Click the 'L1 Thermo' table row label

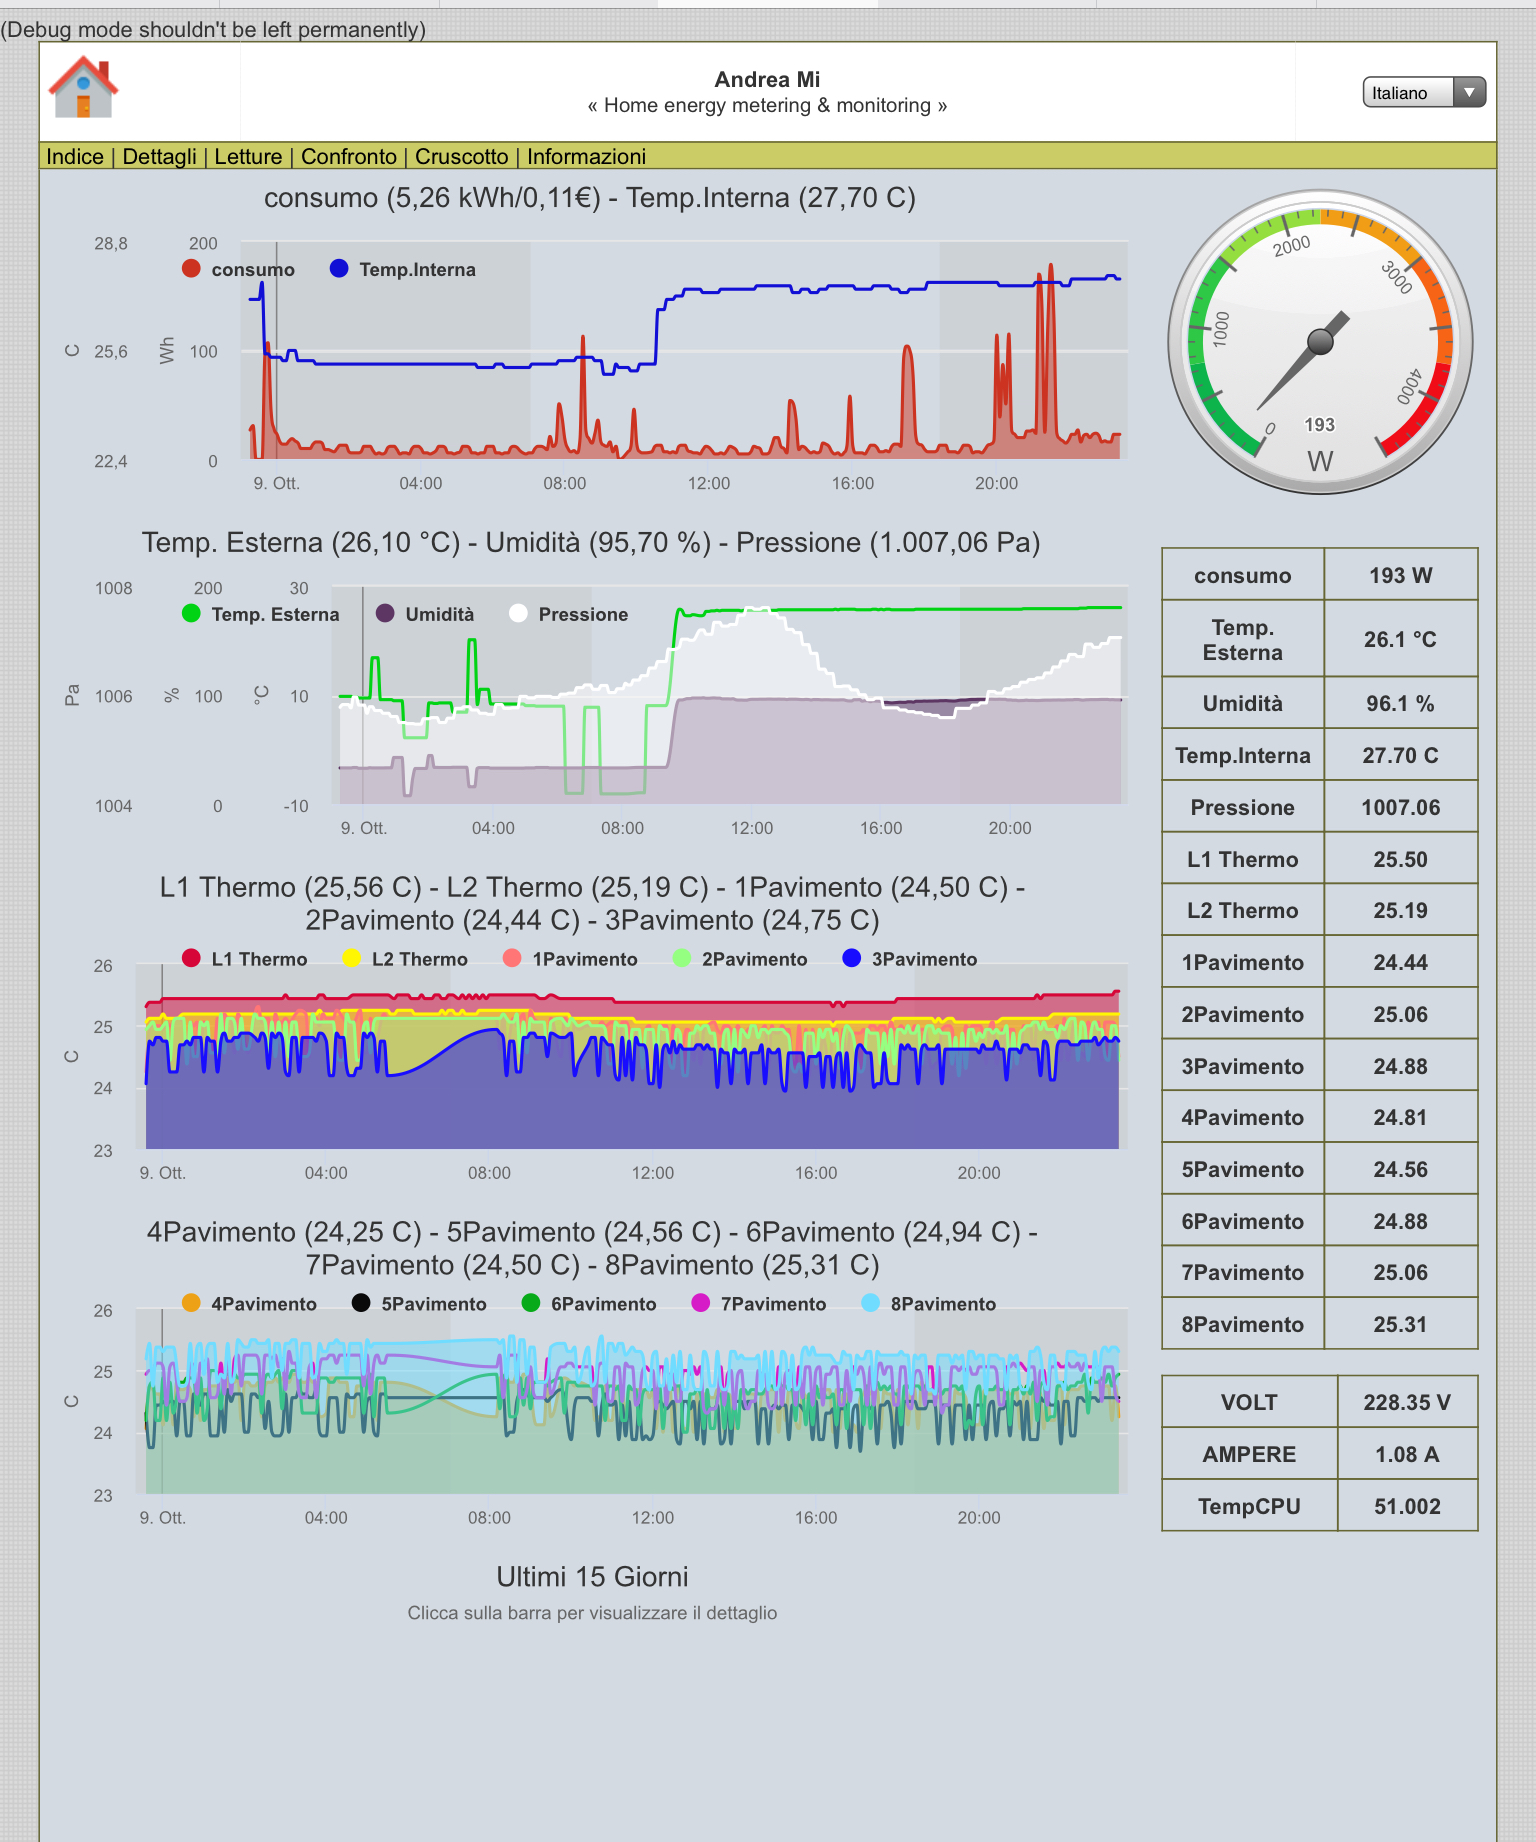[x=1243, y=859]
